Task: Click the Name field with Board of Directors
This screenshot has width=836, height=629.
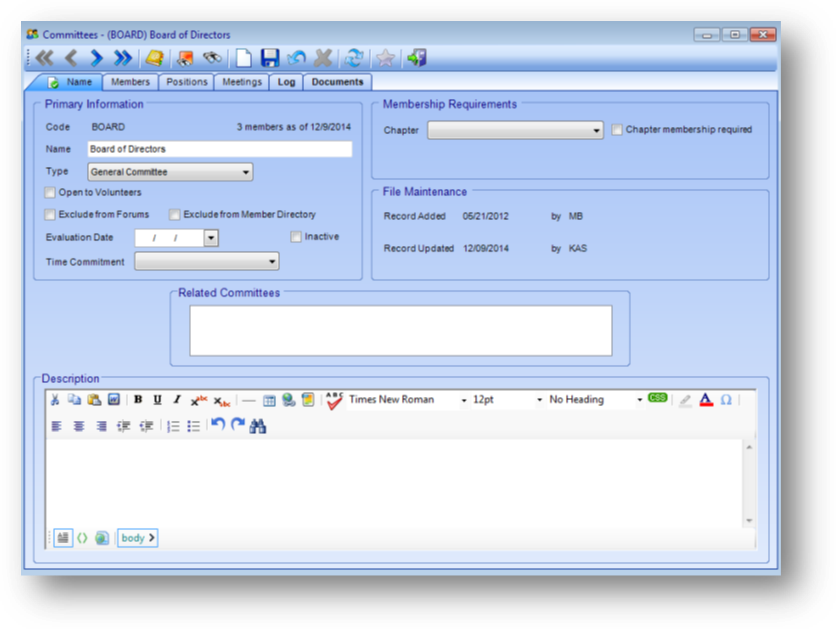Action: 220,149
